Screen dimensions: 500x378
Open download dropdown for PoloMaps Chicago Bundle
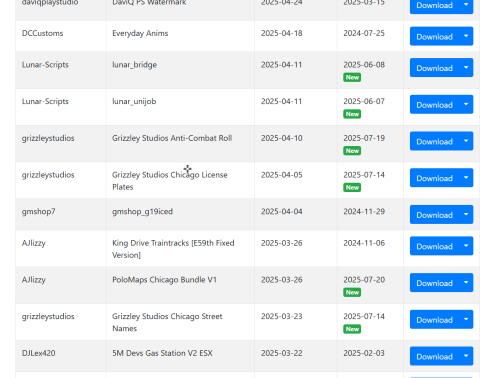(466, 283)
